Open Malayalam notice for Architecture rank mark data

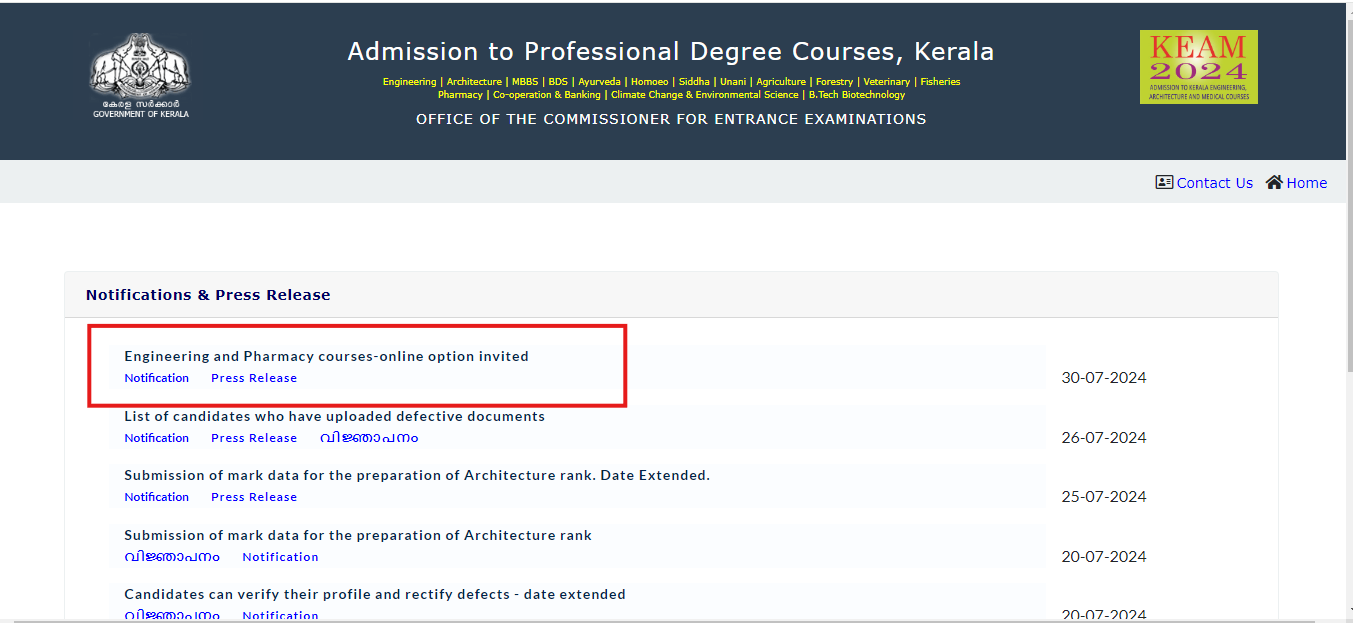coord(172,557)
